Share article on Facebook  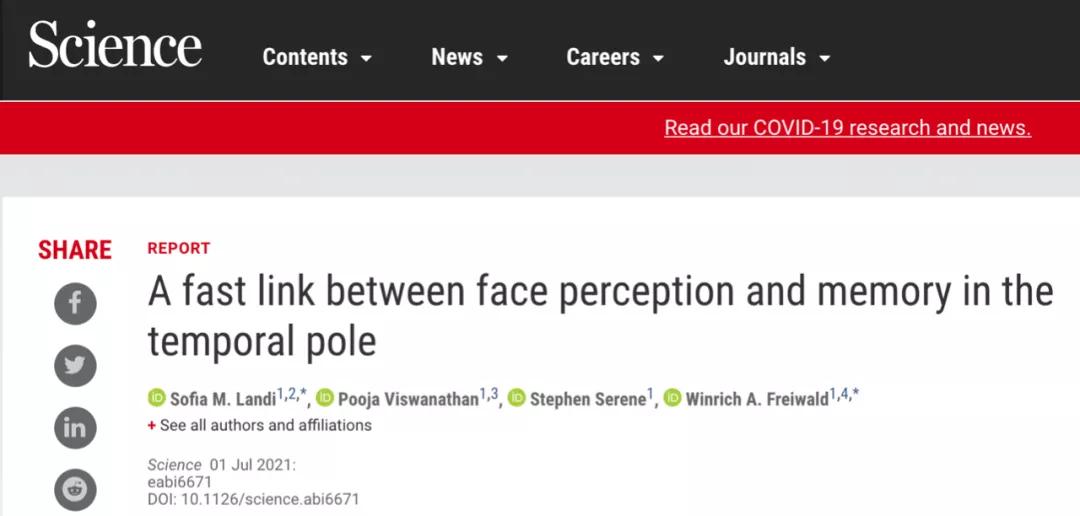(x=75, y=304)
